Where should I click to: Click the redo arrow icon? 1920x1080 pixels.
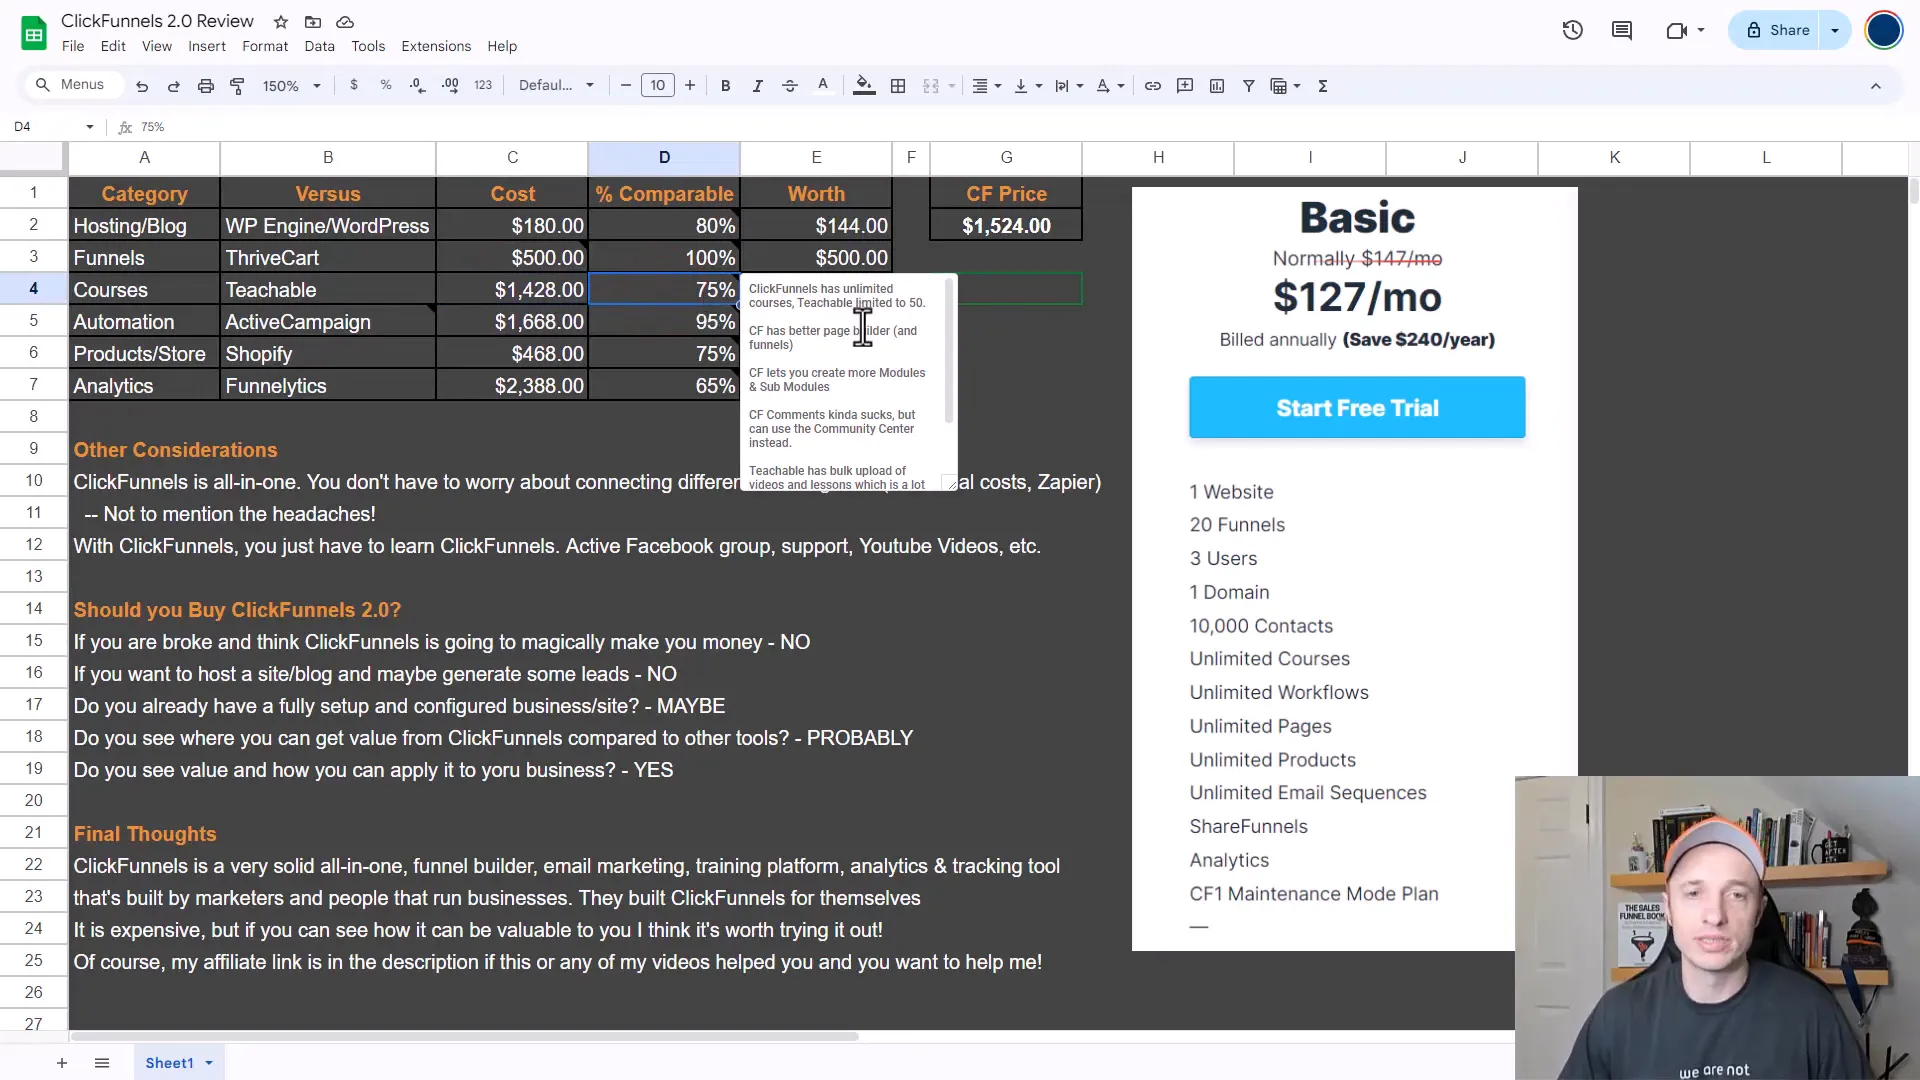point(174,86)
